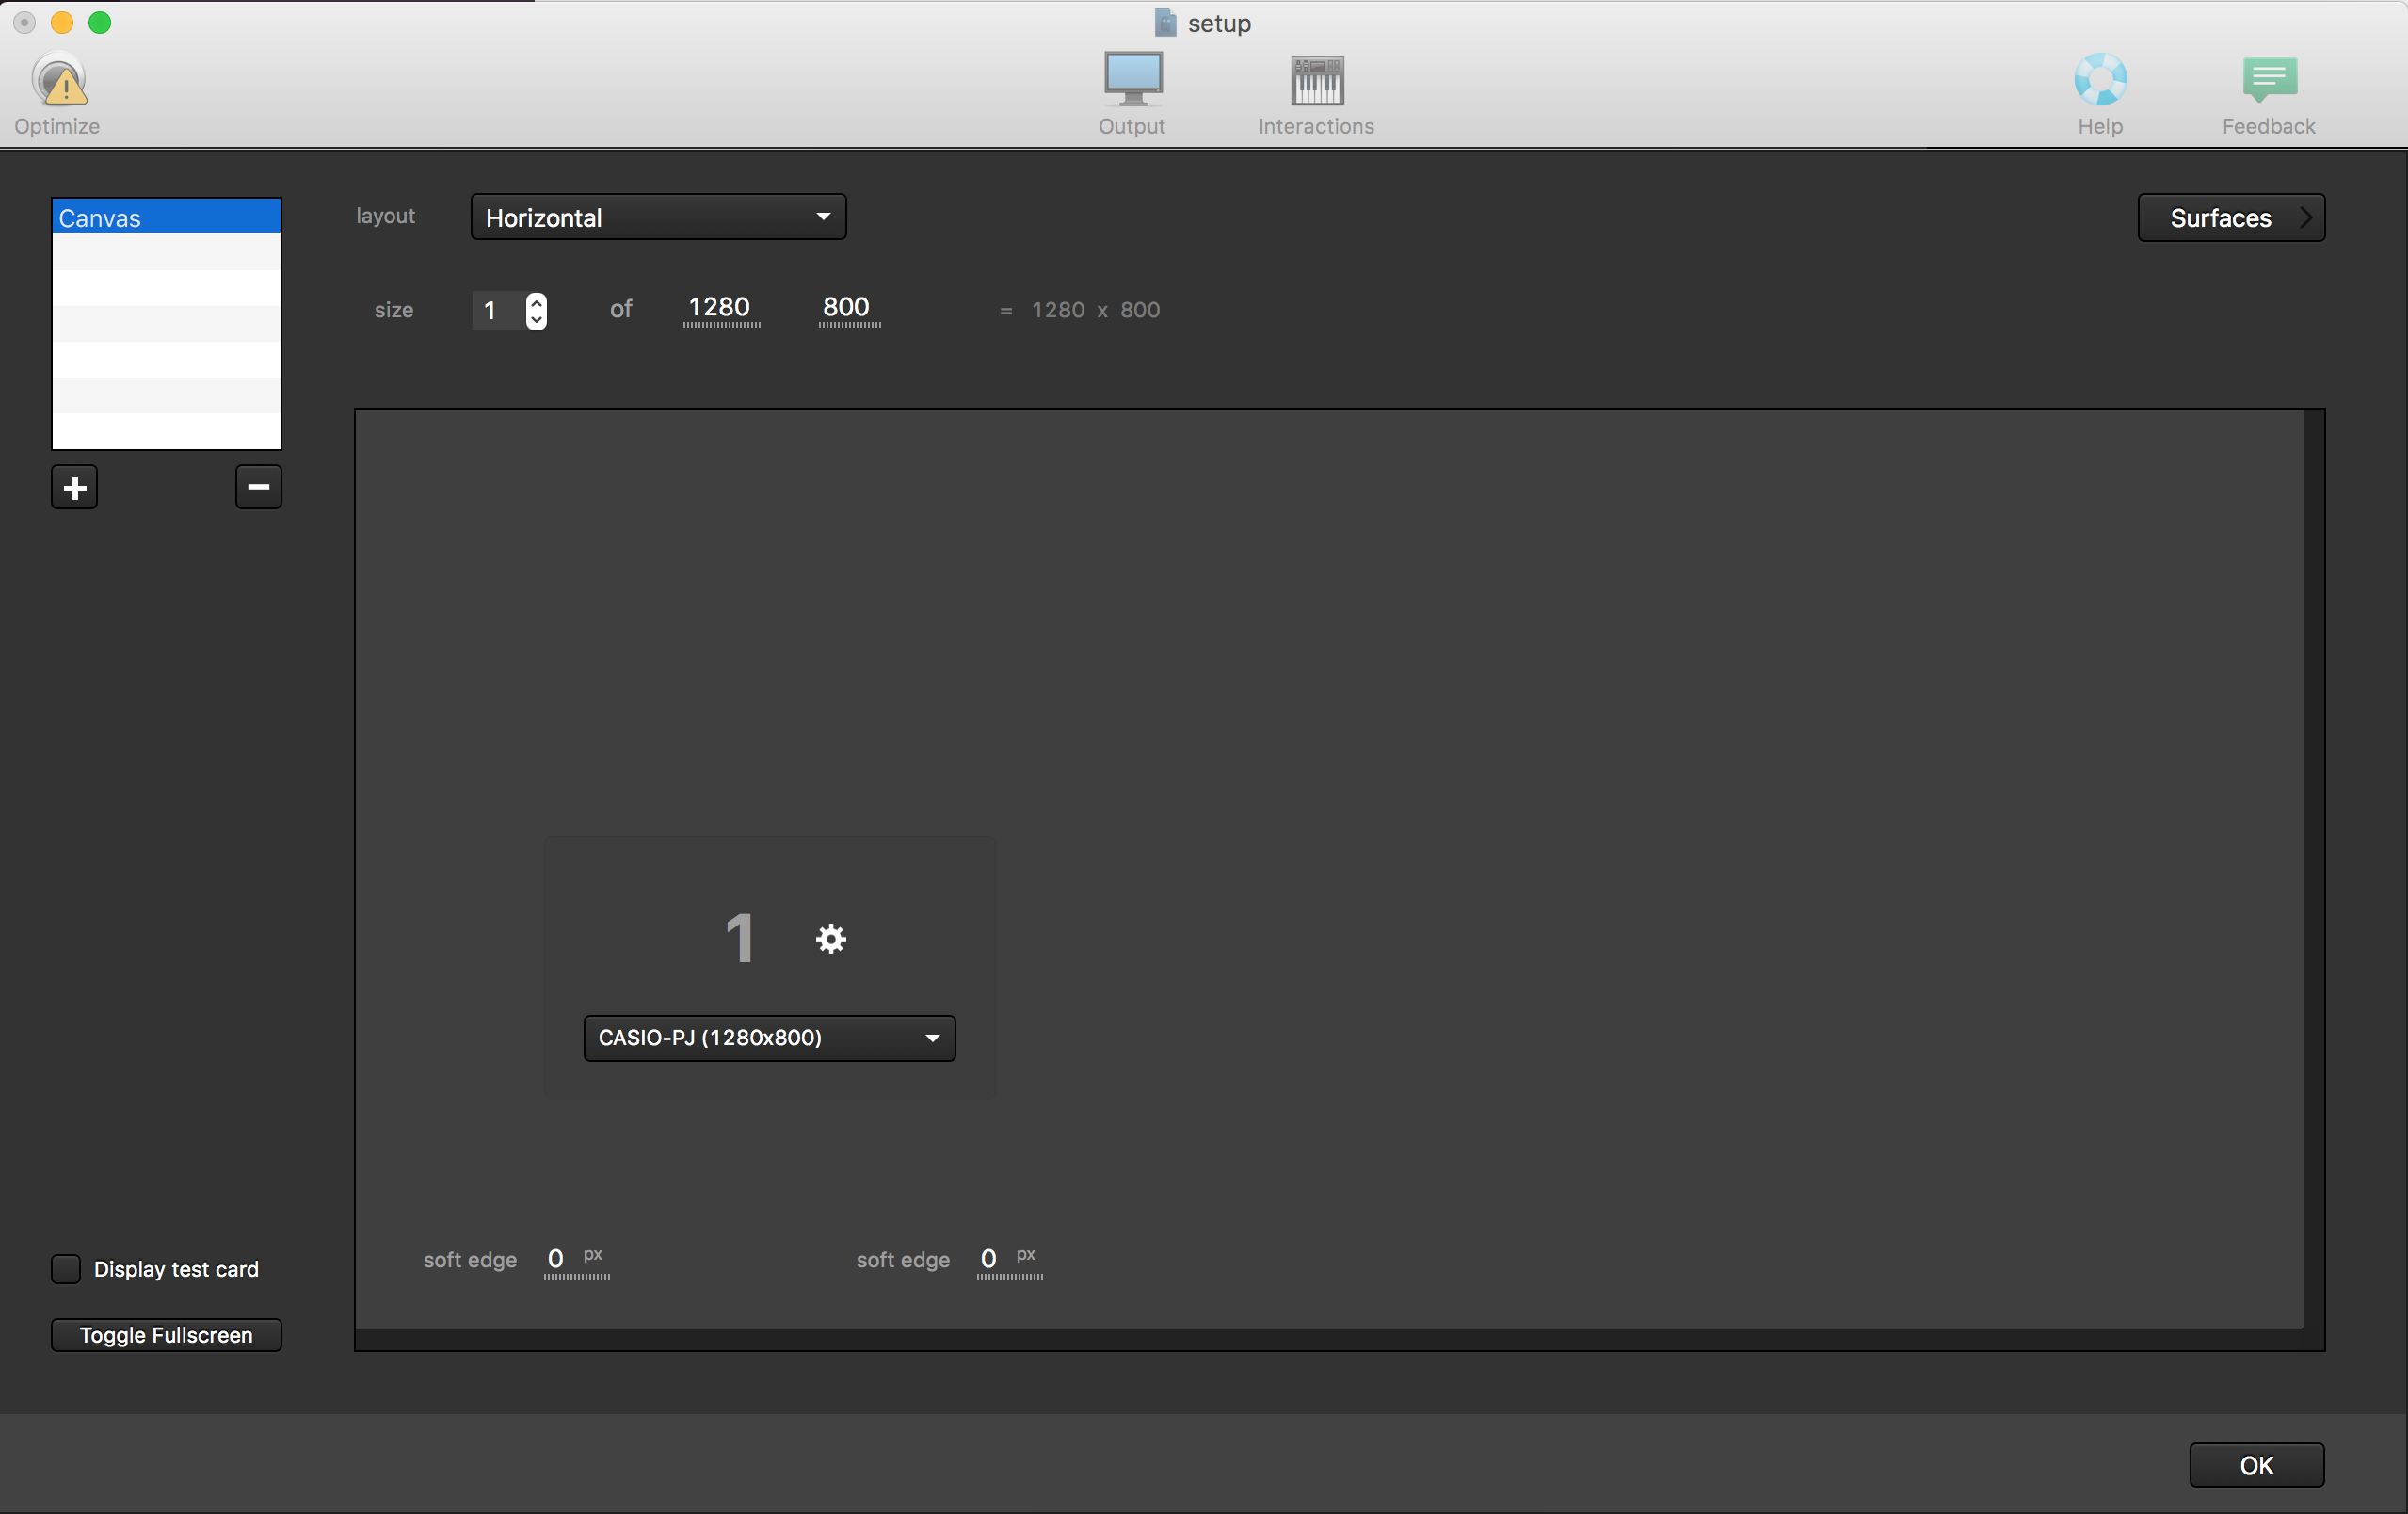This screenshot has width=2408, height=1514.
Task: Toggle the Display test card checkbox
Action: tap(66, 1268)
